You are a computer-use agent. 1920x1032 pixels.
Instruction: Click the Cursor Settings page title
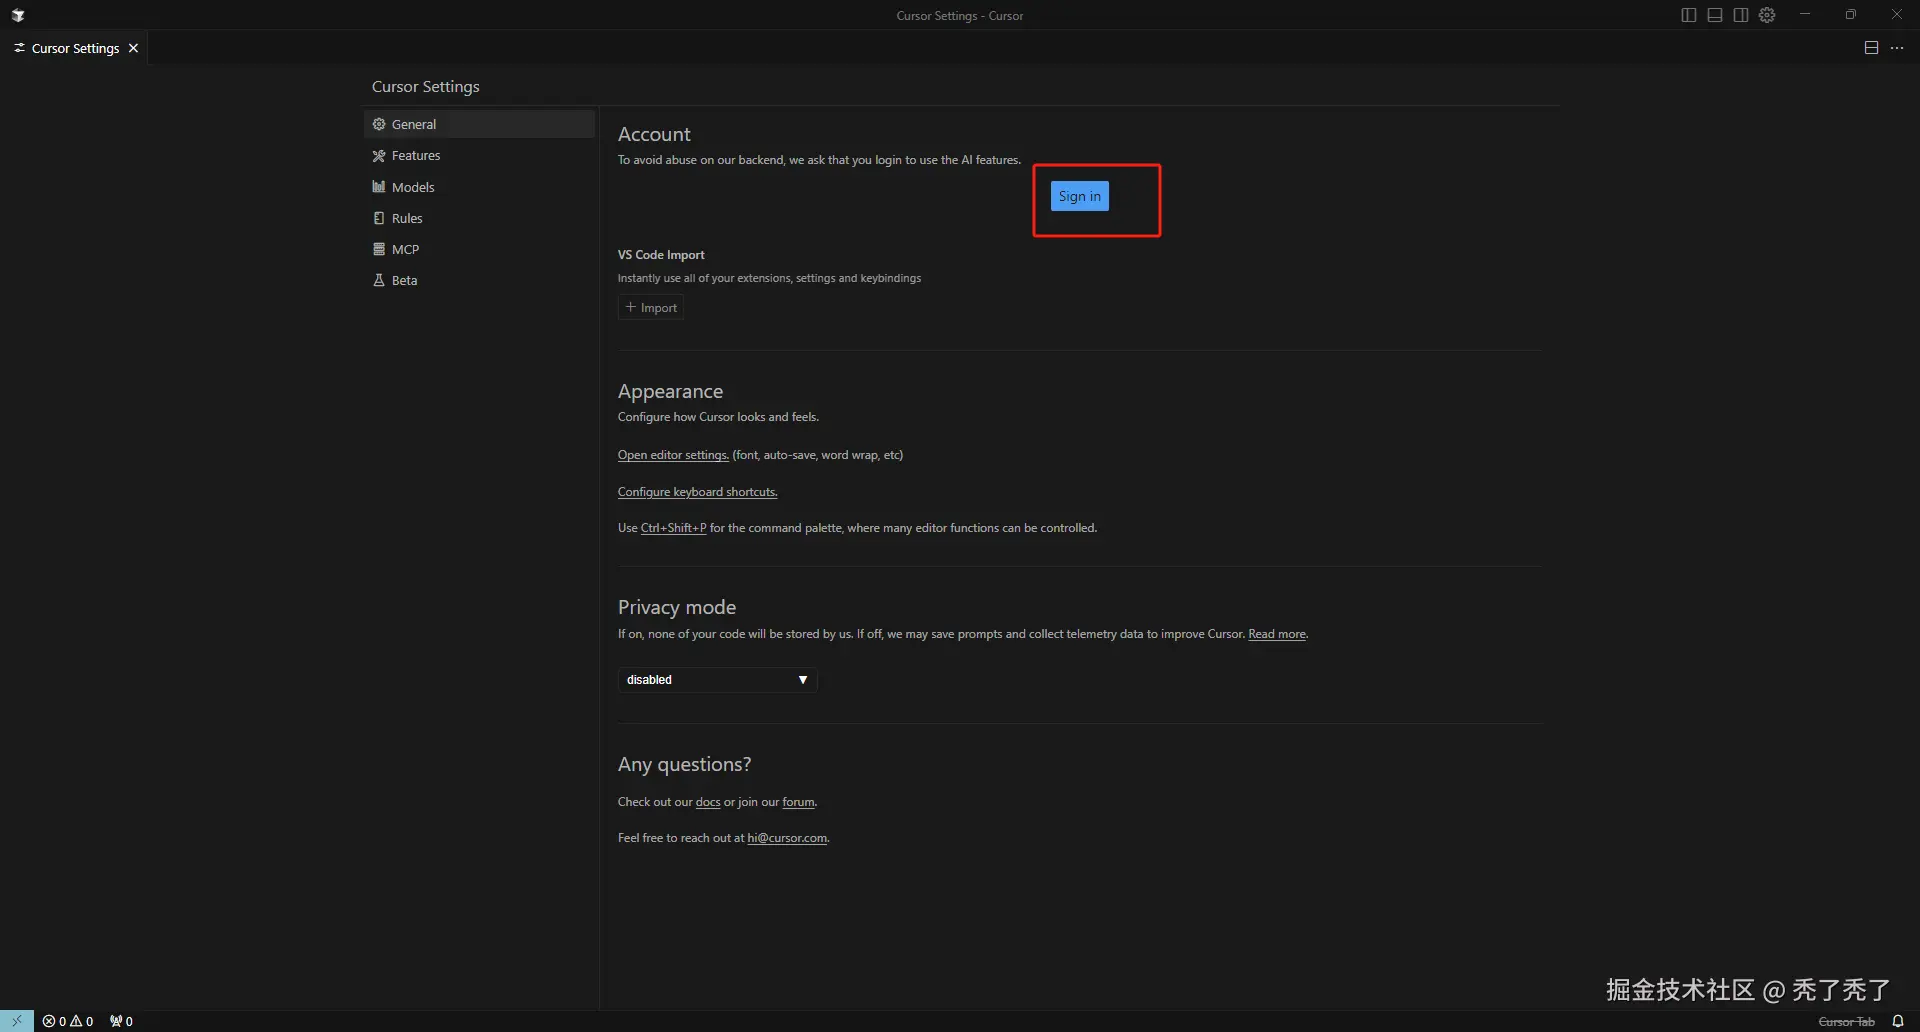tap(426, 87)
